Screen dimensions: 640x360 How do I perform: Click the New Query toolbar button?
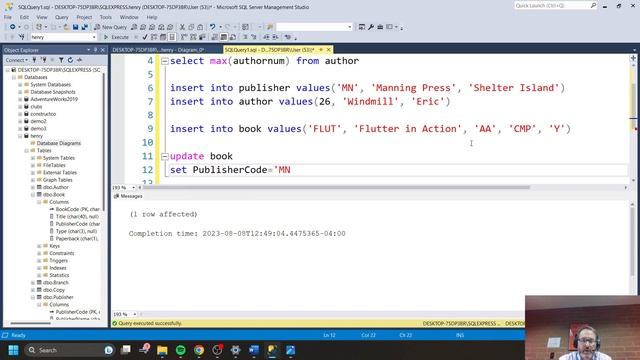111,27
